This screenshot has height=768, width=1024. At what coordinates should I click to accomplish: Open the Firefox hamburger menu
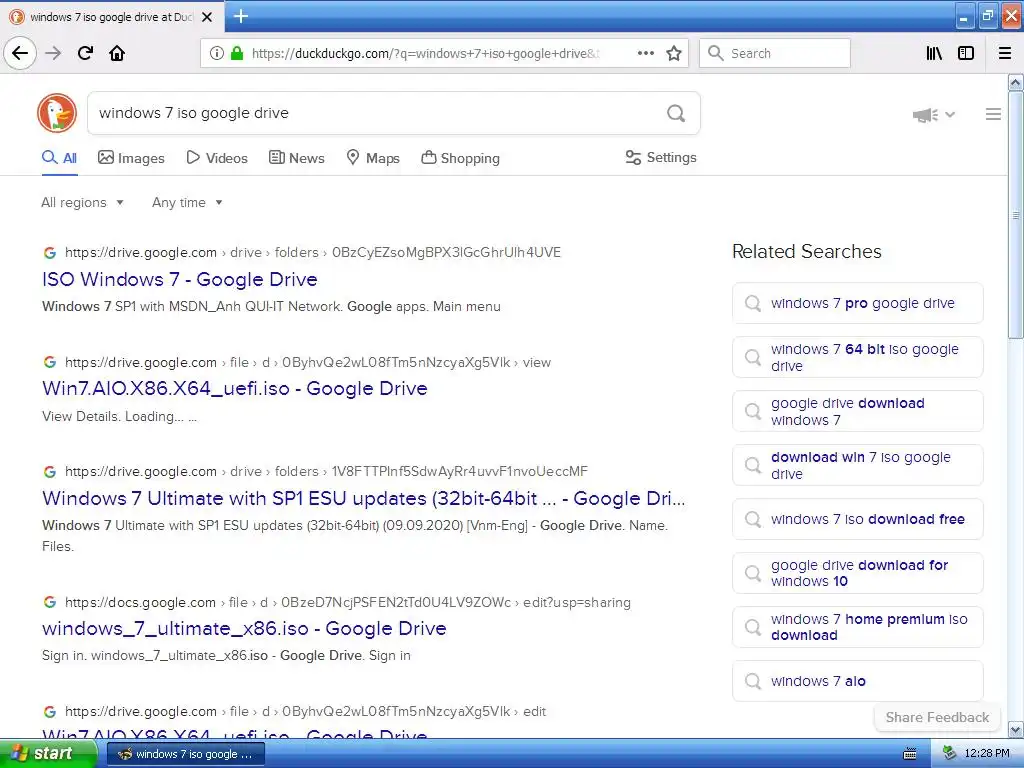1005,53
